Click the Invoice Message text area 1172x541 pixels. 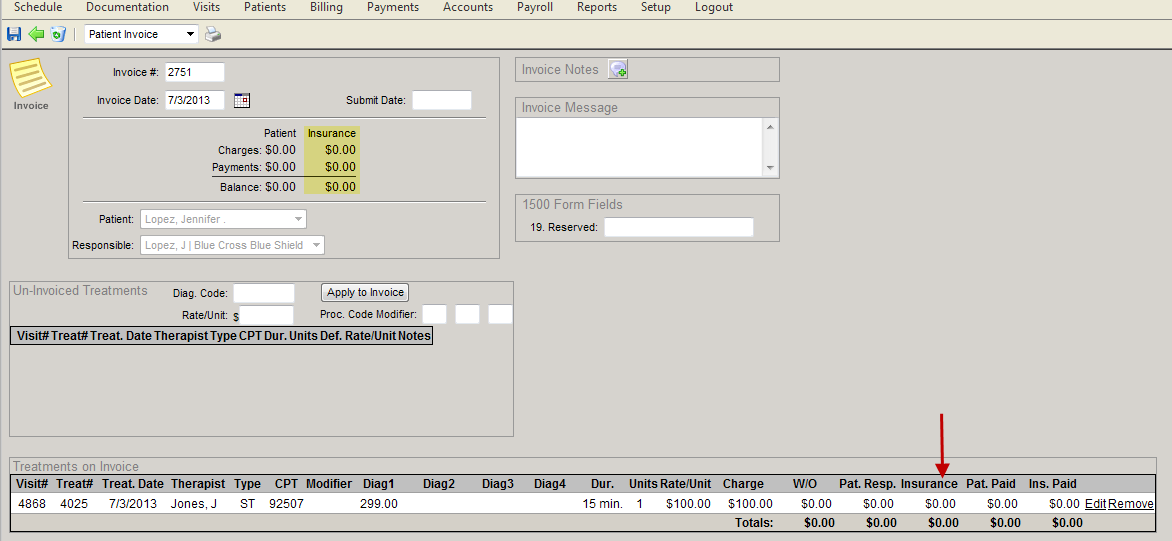tap(639, 147)
